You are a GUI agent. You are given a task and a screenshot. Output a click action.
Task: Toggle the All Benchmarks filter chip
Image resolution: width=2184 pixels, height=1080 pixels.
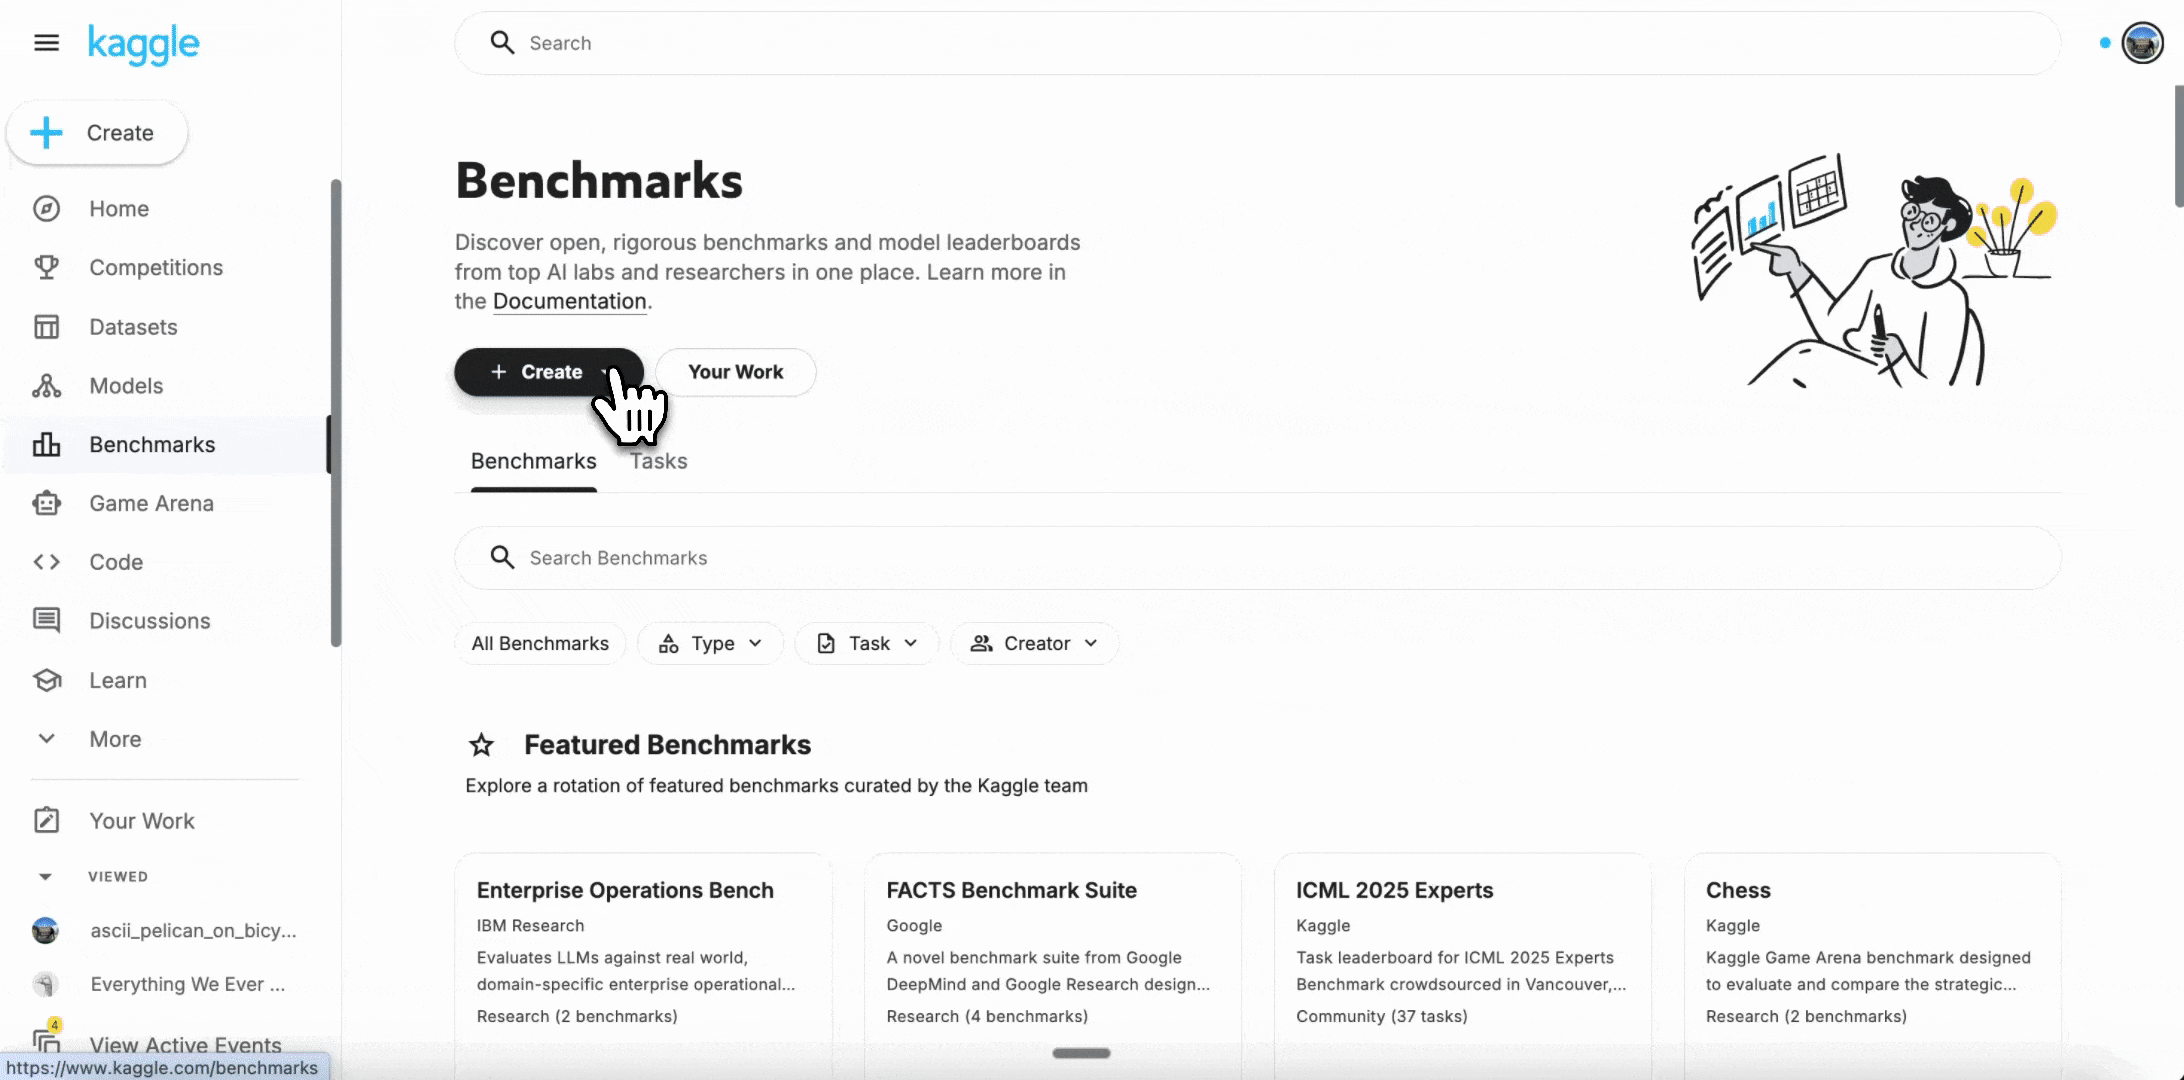tap(540, 643)
